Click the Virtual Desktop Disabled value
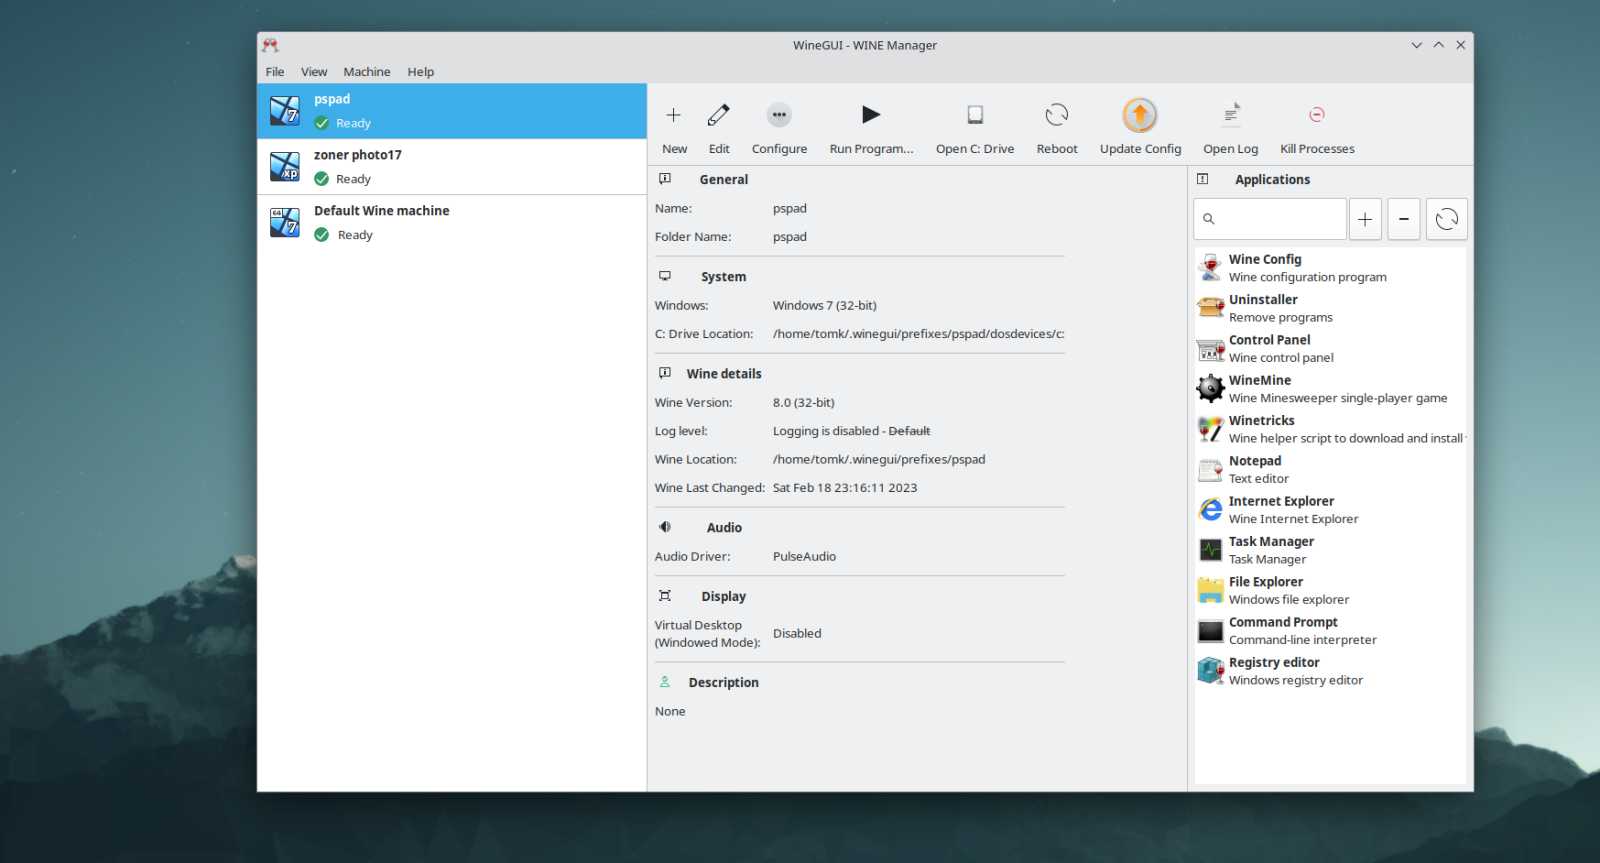 [x=797, y=634]
